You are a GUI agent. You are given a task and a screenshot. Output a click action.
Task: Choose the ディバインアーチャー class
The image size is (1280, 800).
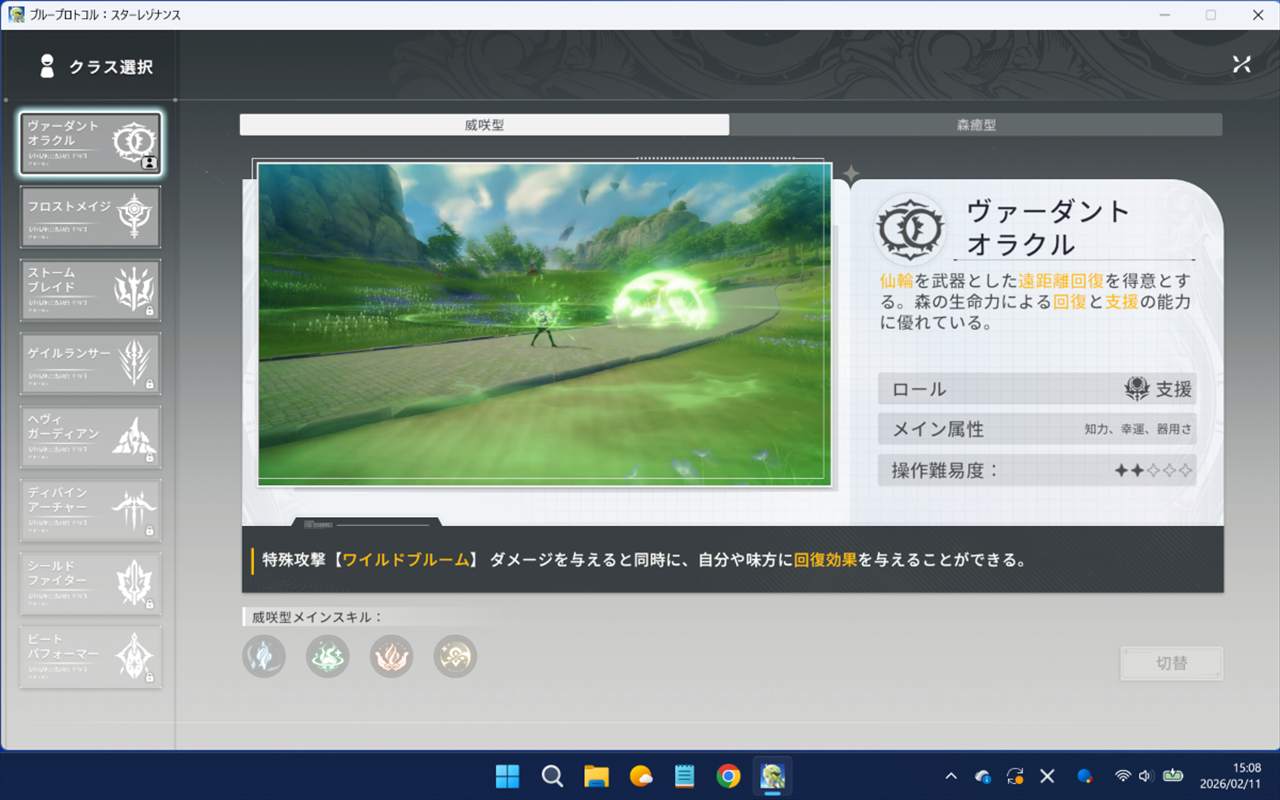tap(90, 510)
